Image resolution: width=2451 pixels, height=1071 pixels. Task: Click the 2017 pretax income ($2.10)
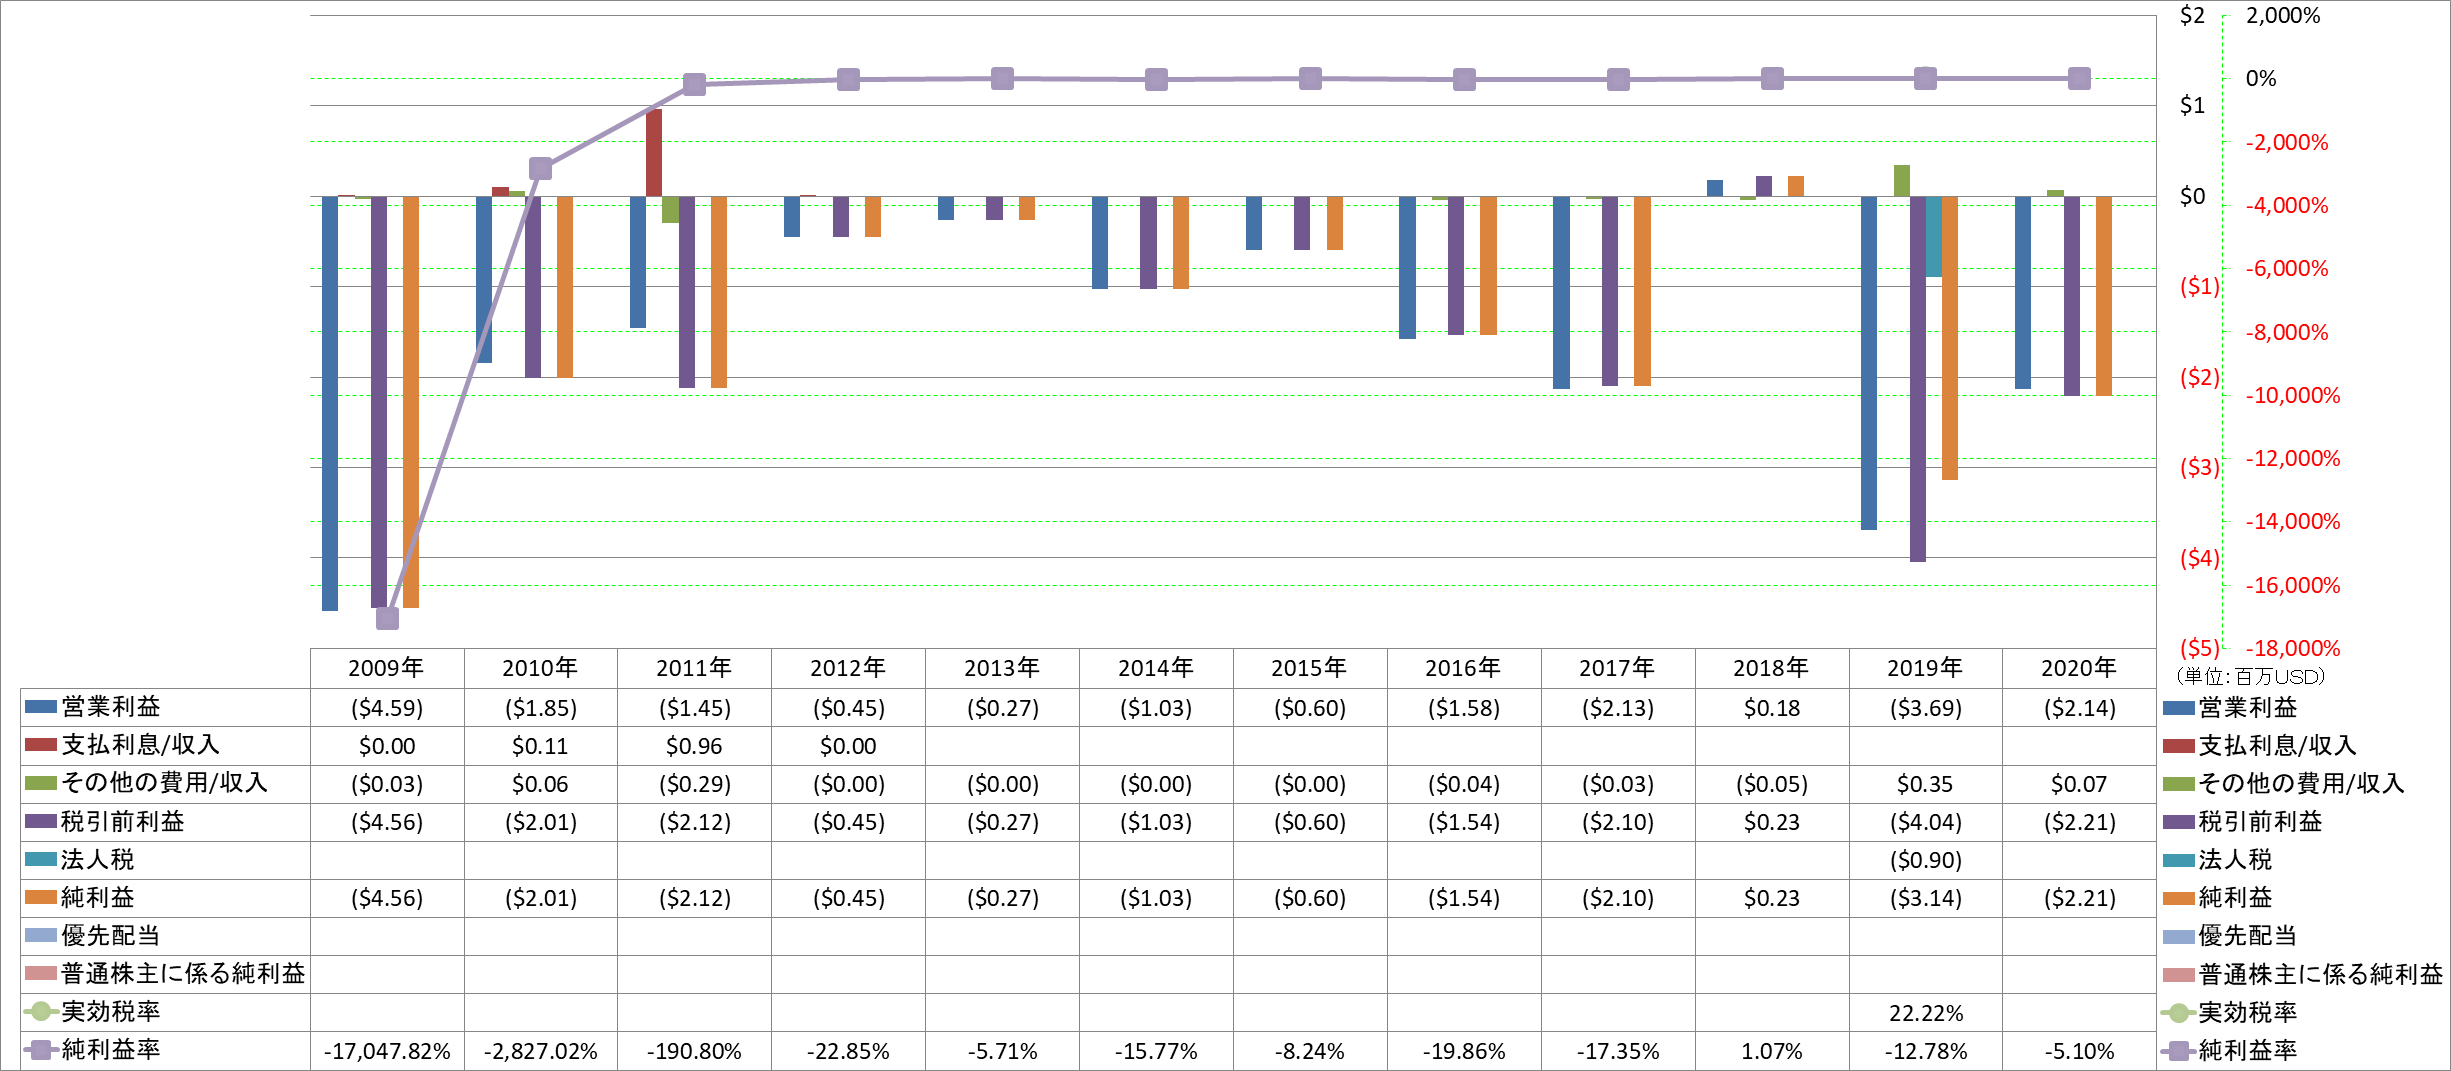tap(1618, 822)
